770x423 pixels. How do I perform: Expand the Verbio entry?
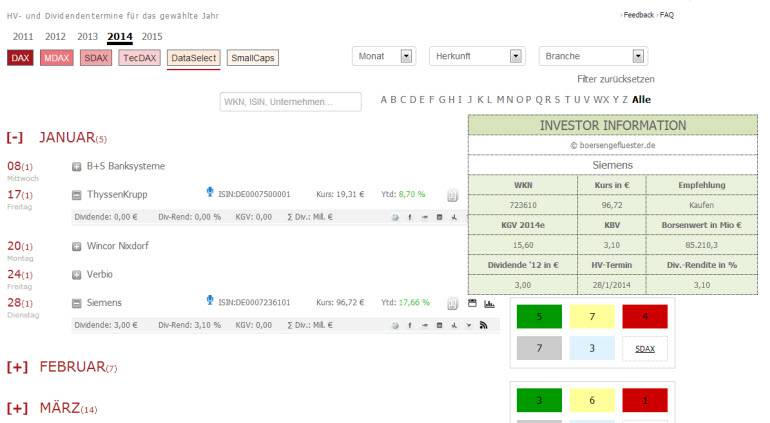tap(77, 275)
